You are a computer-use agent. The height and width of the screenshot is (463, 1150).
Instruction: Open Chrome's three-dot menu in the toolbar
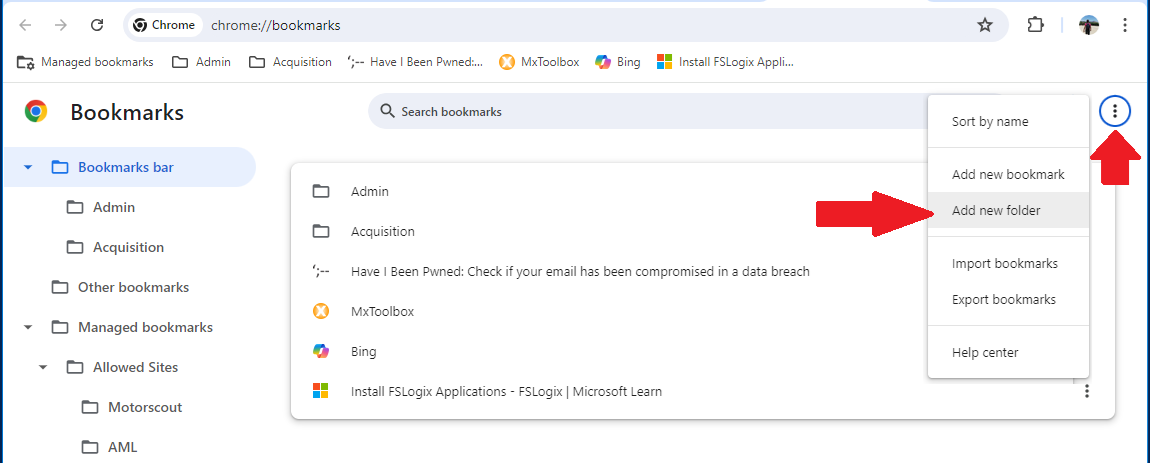pyautogui.click(x=1124, y=25)
